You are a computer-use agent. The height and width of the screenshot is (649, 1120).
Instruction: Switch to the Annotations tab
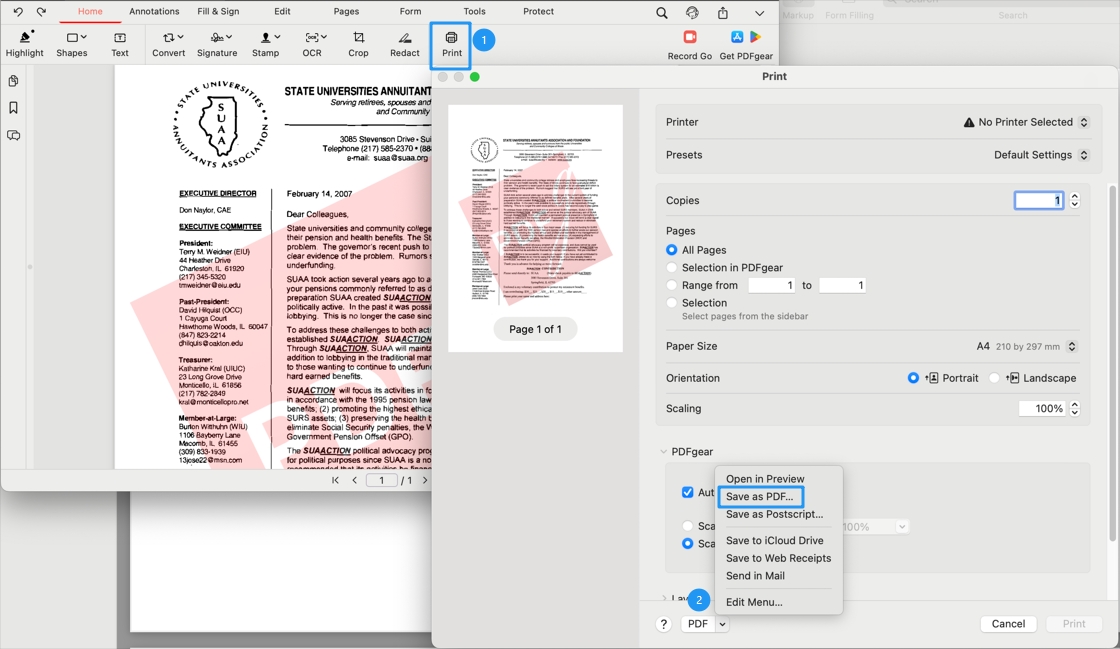(x=154, y=11)
